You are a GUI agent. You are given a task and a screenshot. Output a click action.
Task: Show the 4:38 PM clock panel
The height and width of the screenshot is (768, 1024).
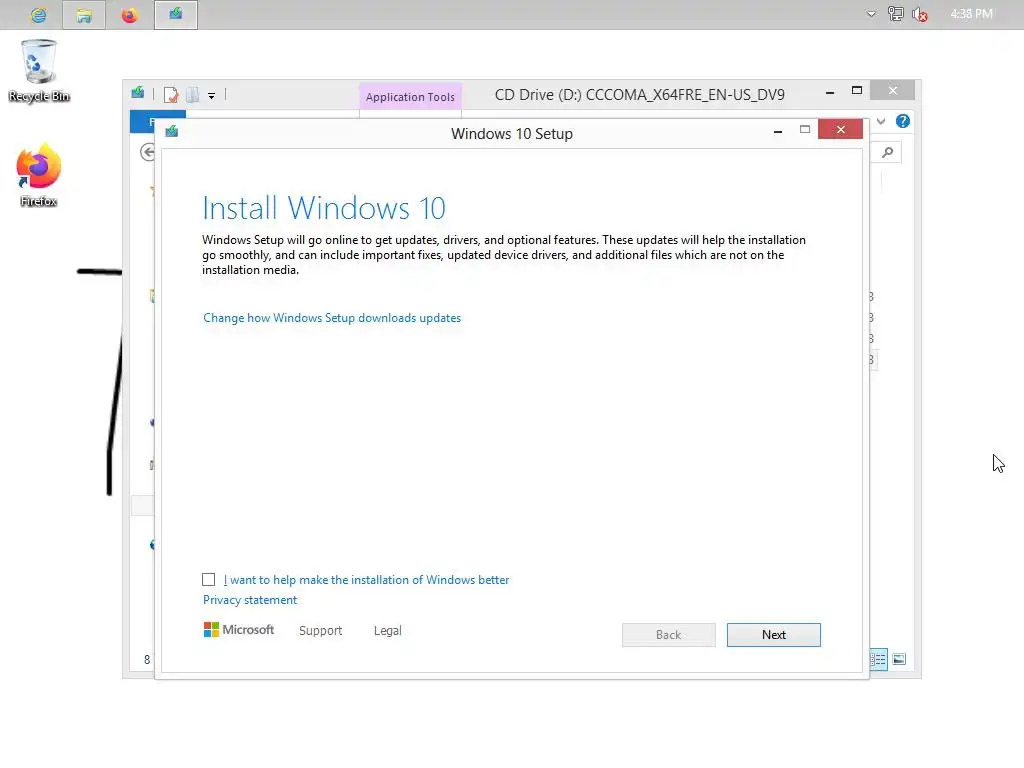(971, 14)
